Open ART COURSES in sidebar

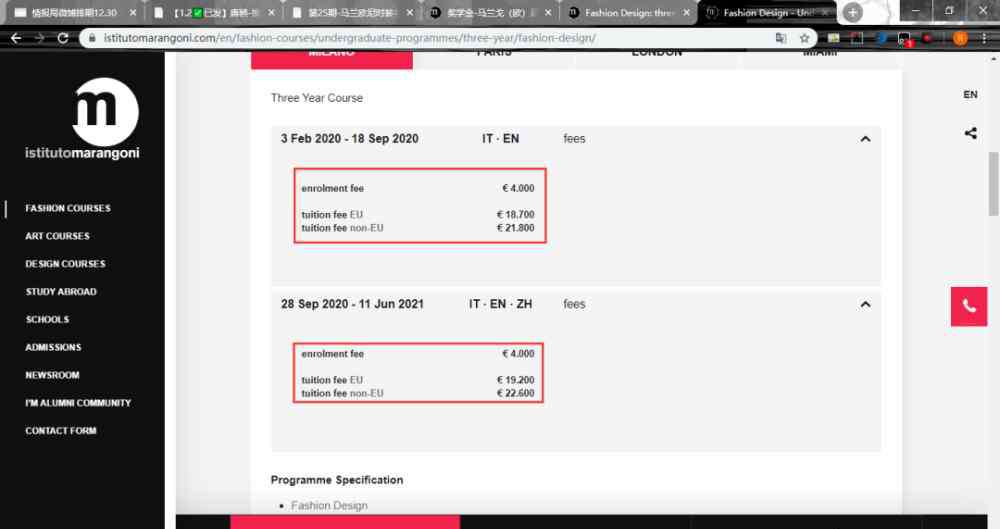[x=57, y=235]
